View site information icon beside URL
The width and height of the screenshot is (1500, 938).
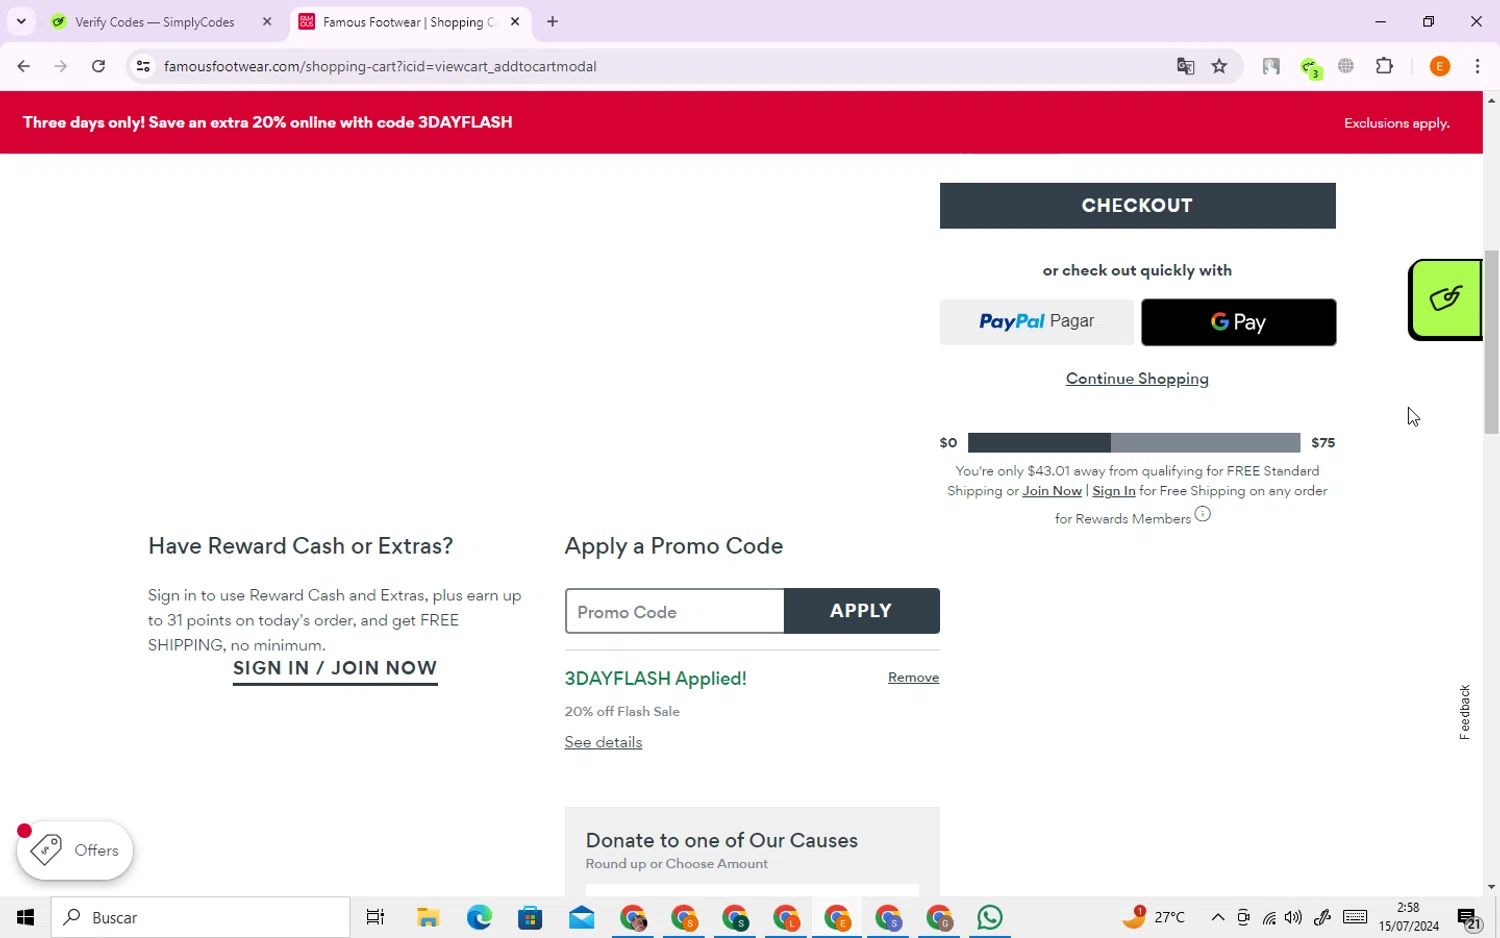tap(143, 66)
